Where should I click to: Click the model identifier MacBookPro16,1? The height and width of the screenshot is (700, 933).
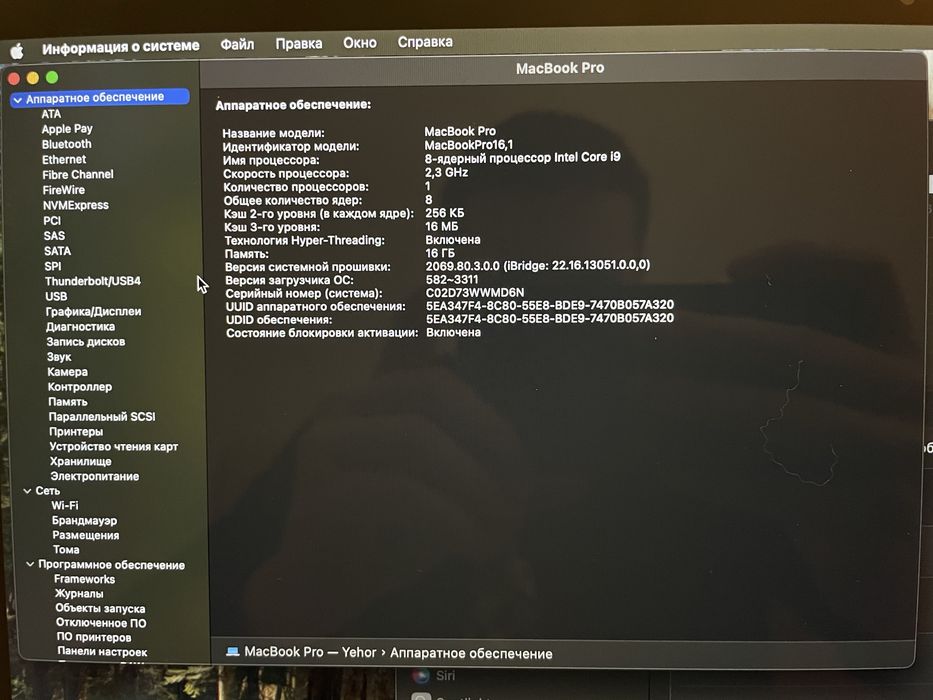pyautogui.click(x=468, y=145)
